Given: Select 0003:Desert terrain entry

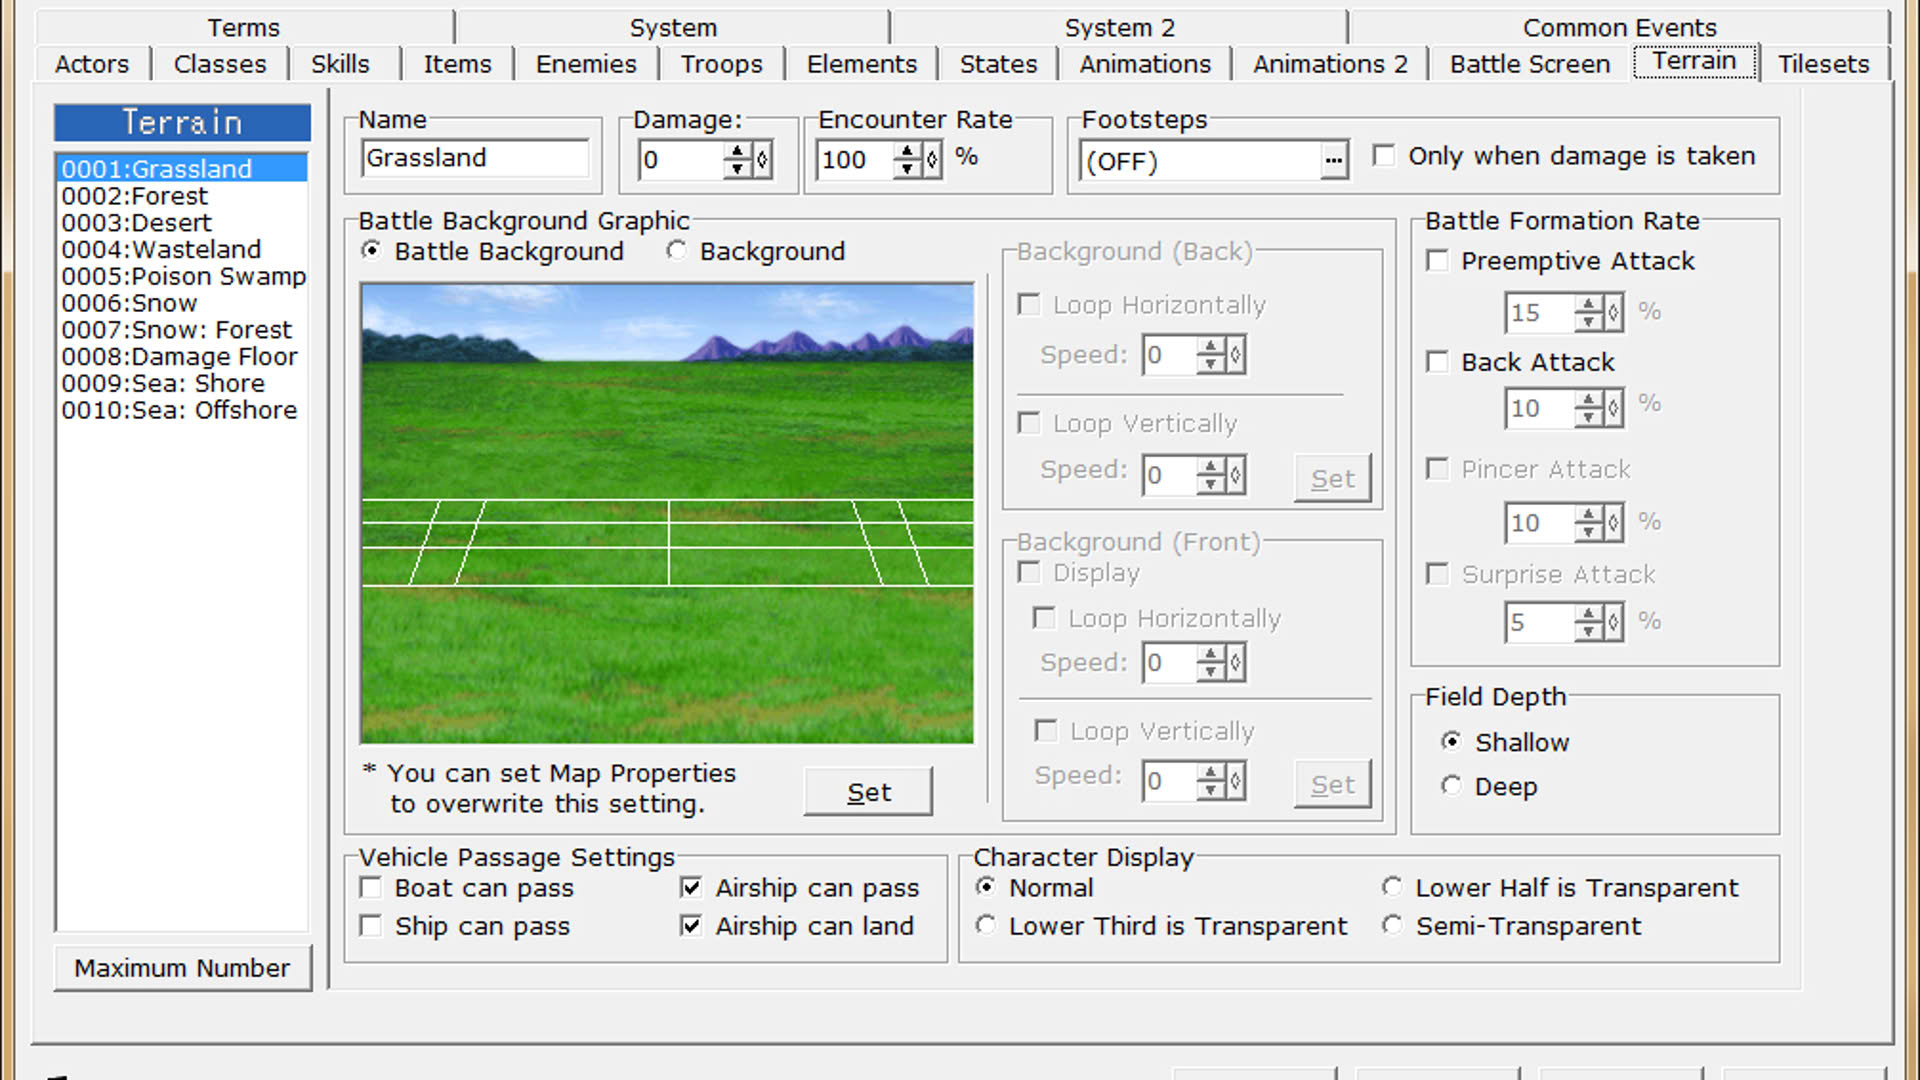Looking at the screenshot, I should click(x=182, y=223).
